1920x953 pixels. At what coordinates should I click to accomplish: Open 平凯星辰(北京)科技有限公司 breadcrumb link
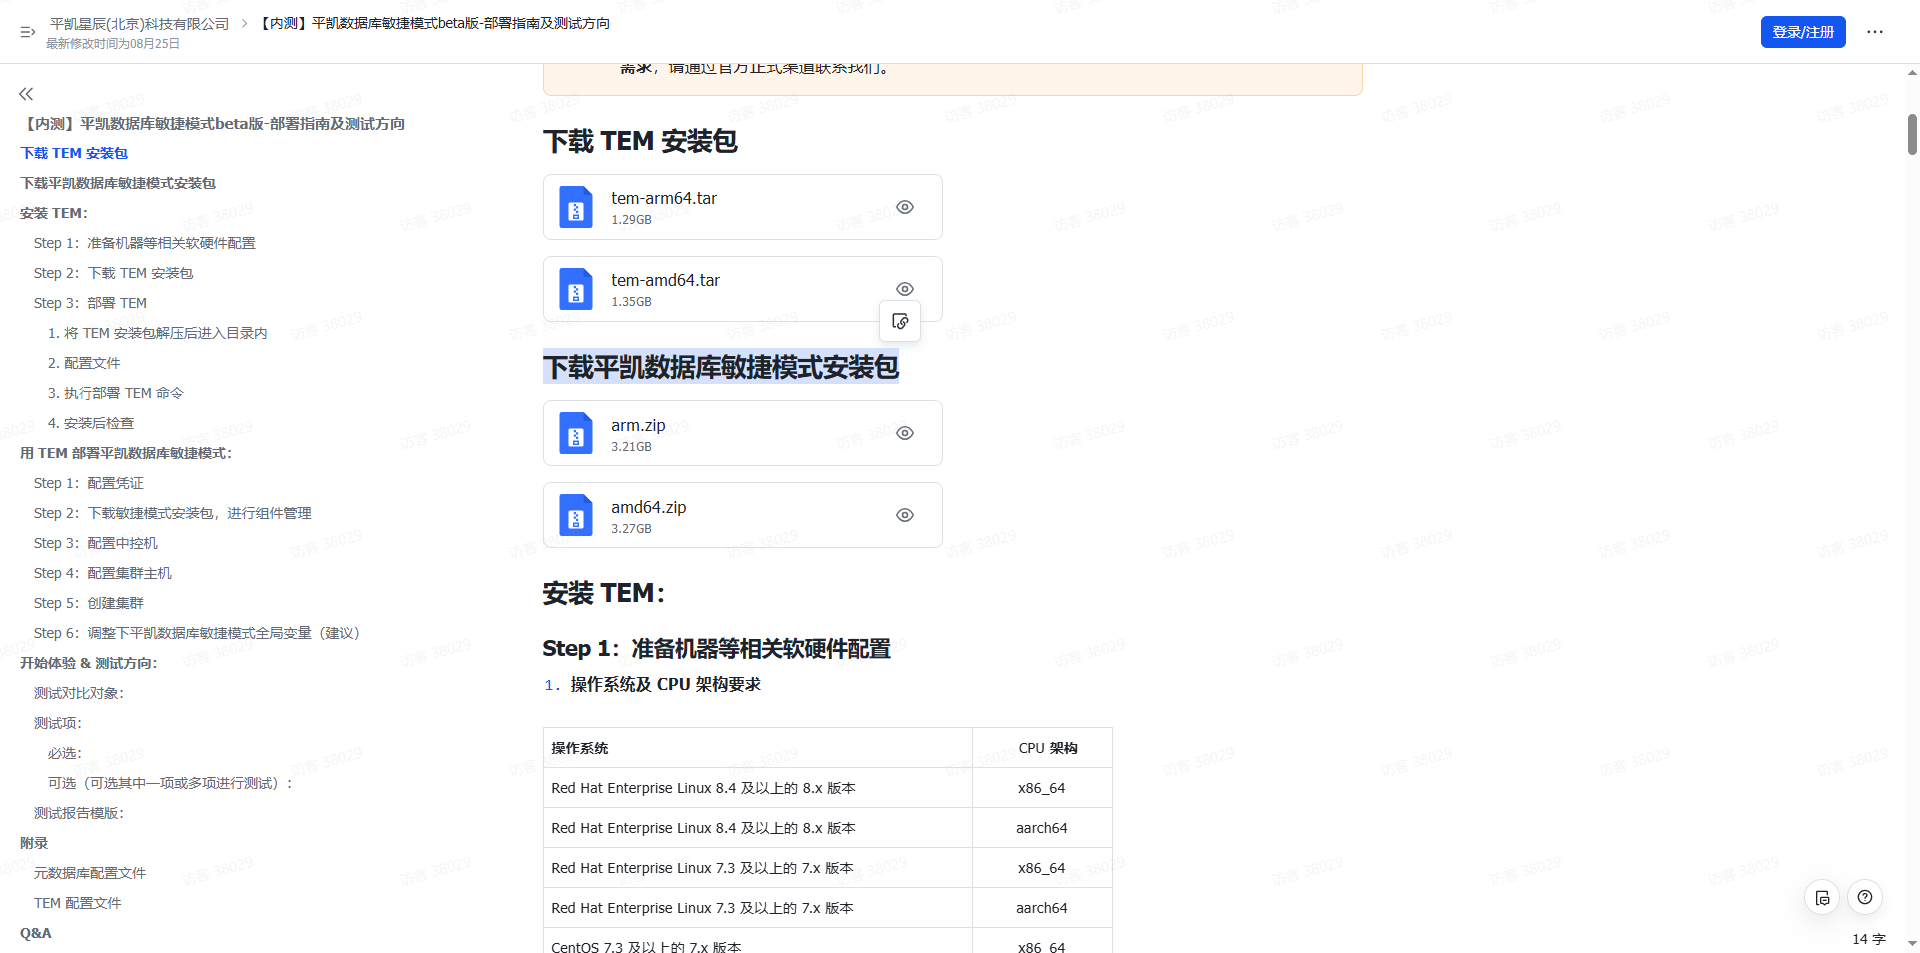pos(139,23)
